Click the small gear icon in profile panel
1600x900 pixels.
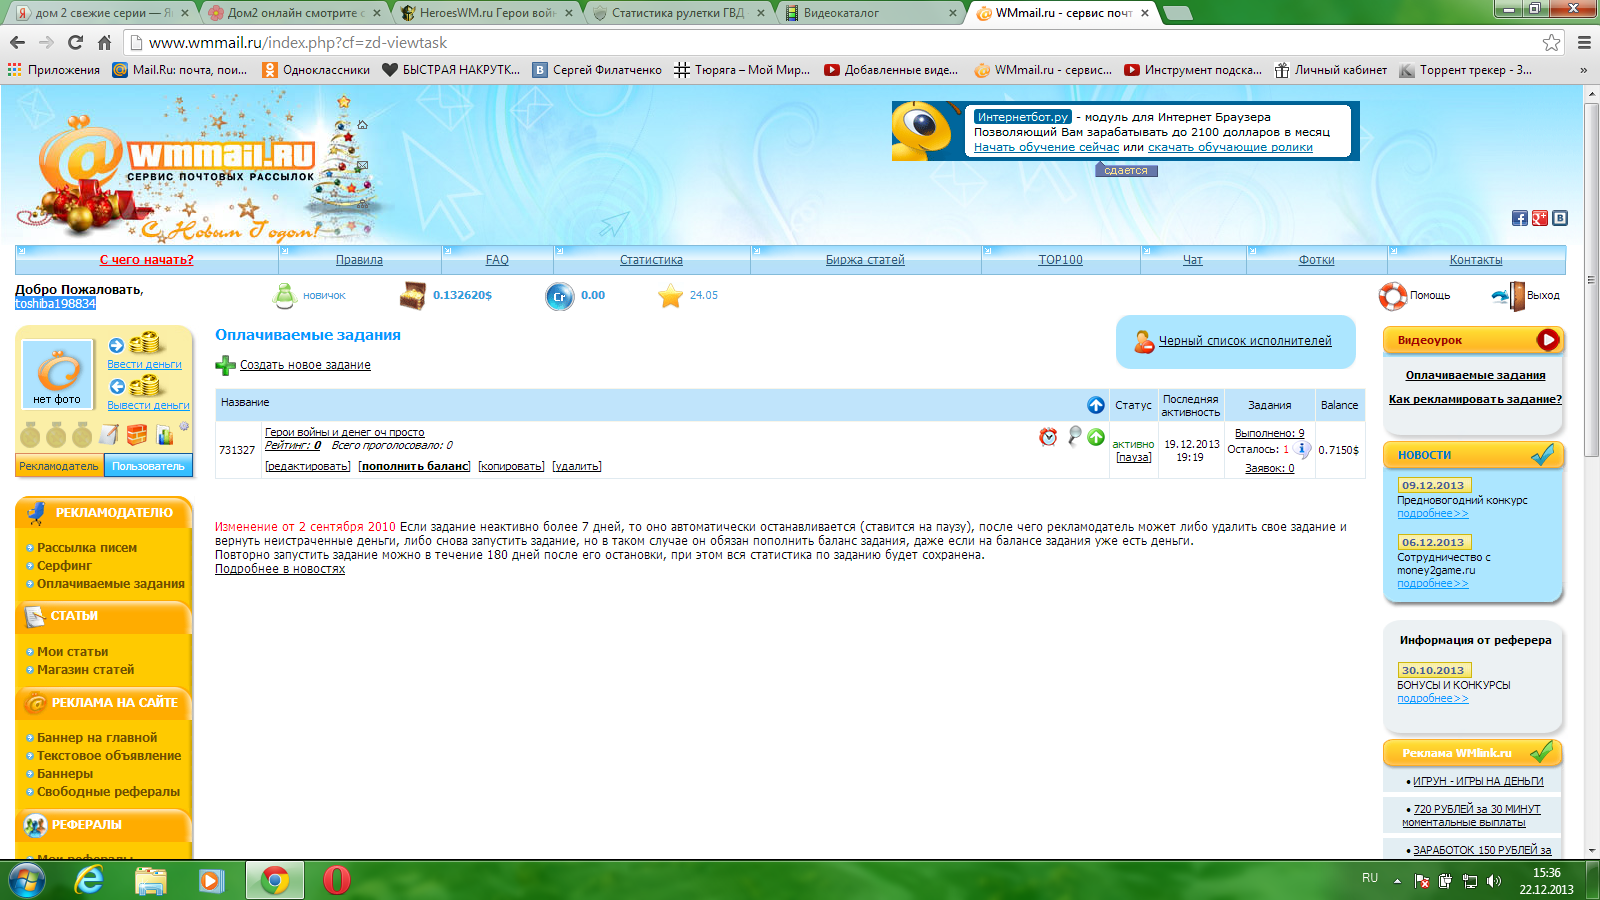pos(184,427)
